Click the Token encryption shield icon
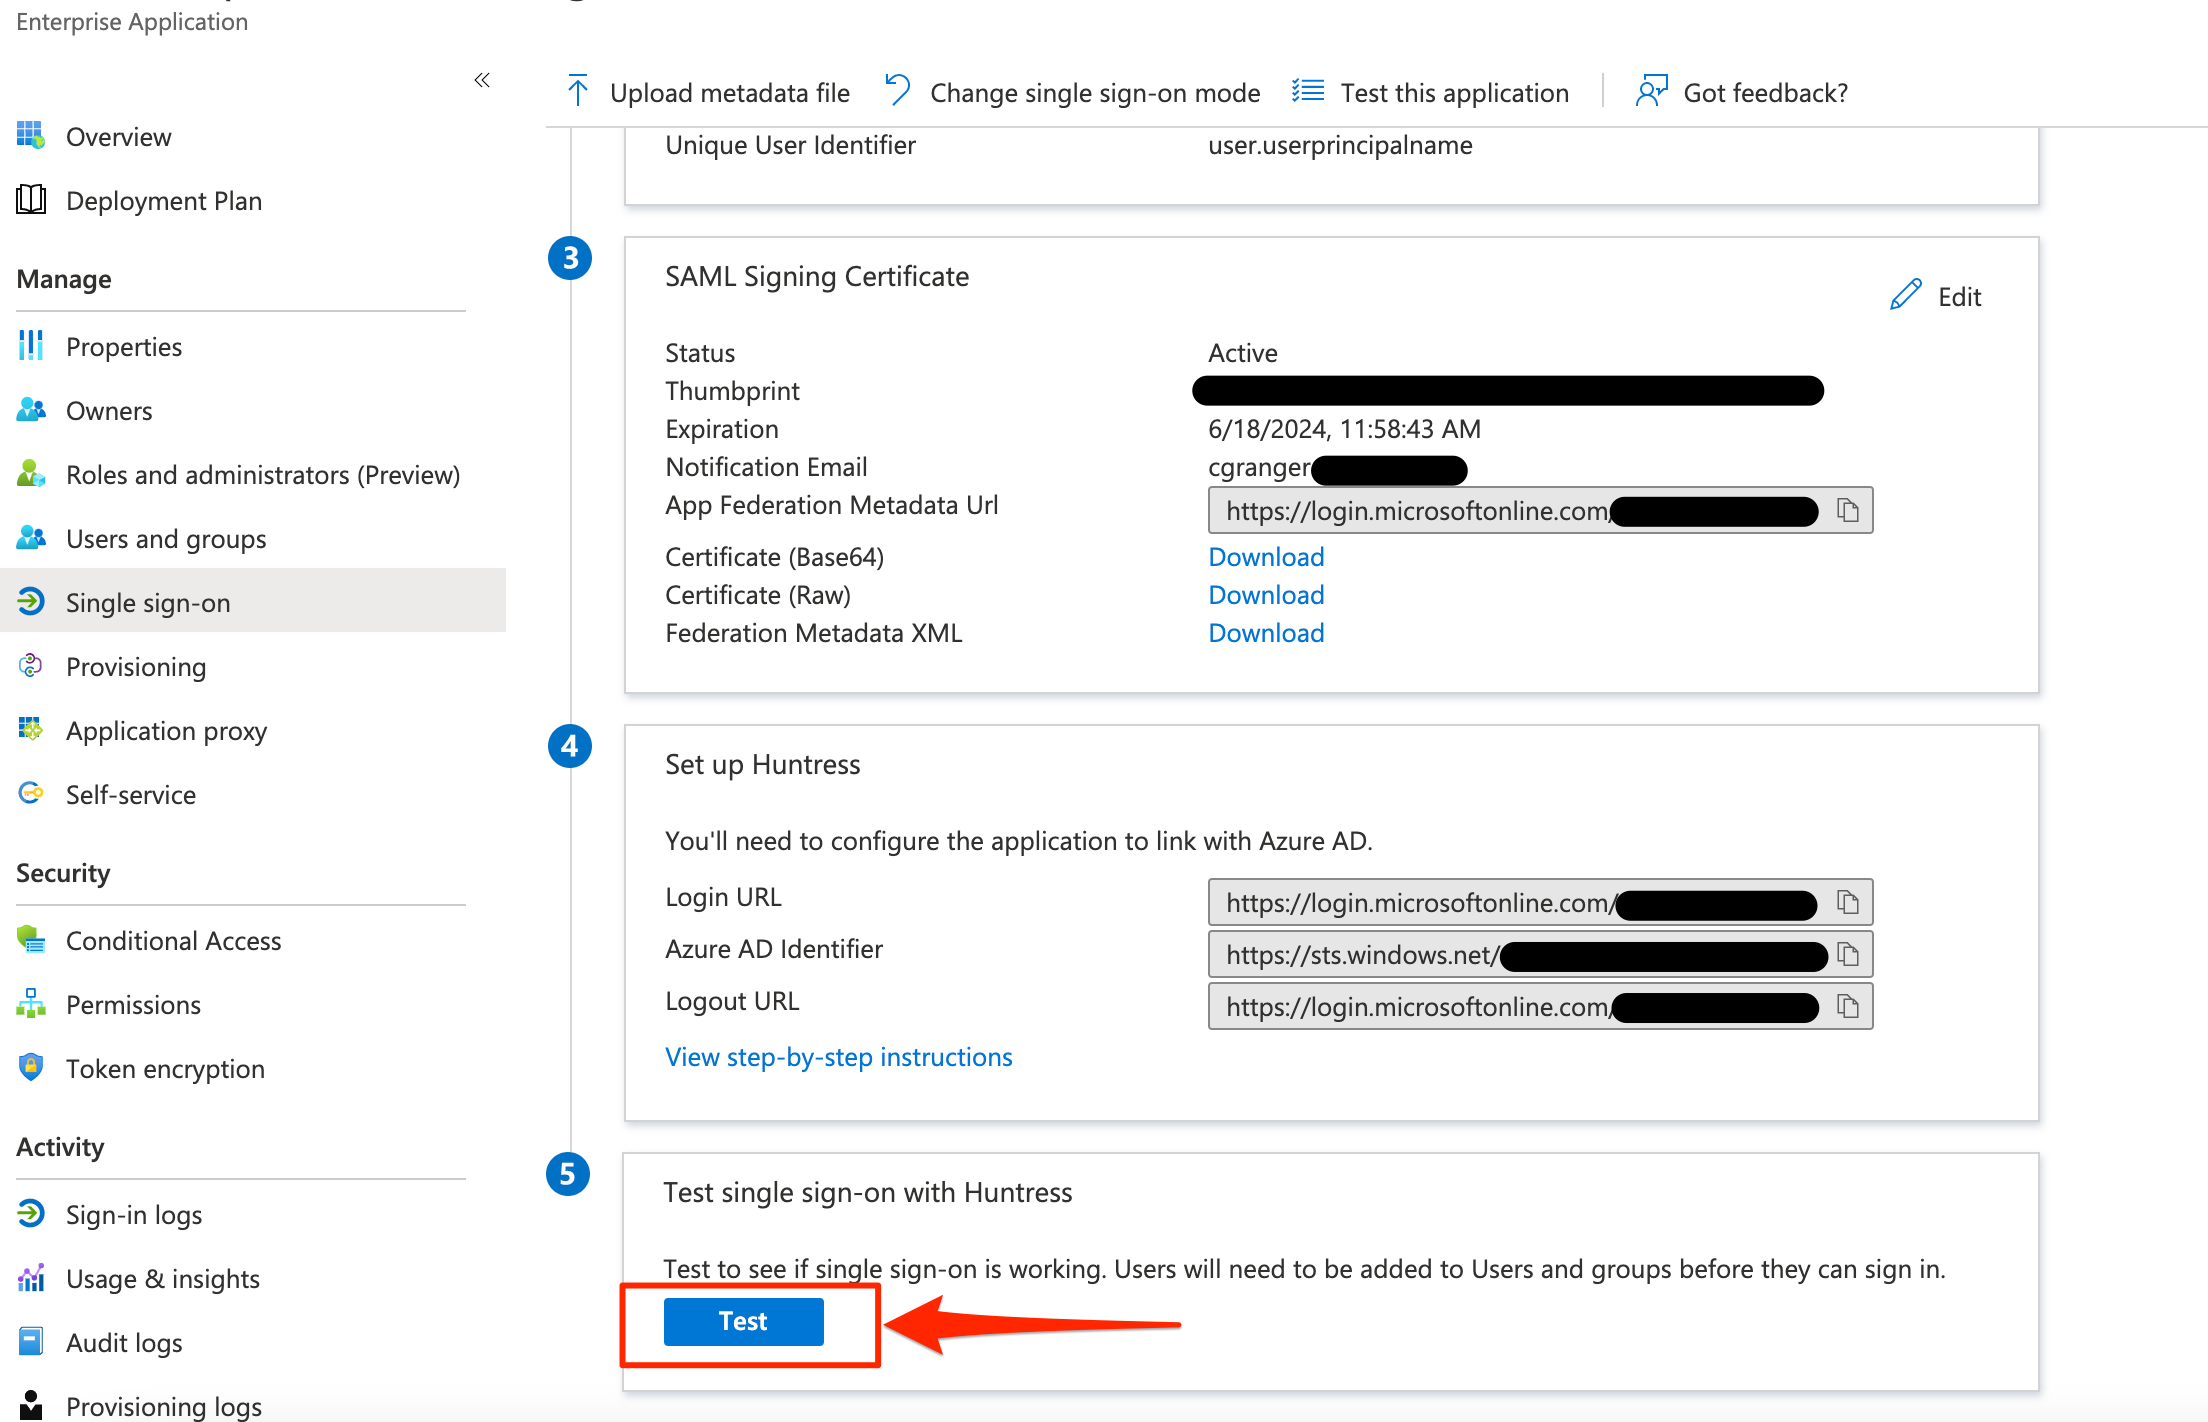The image size is (2208, 1422). (x=31, y=1067)
